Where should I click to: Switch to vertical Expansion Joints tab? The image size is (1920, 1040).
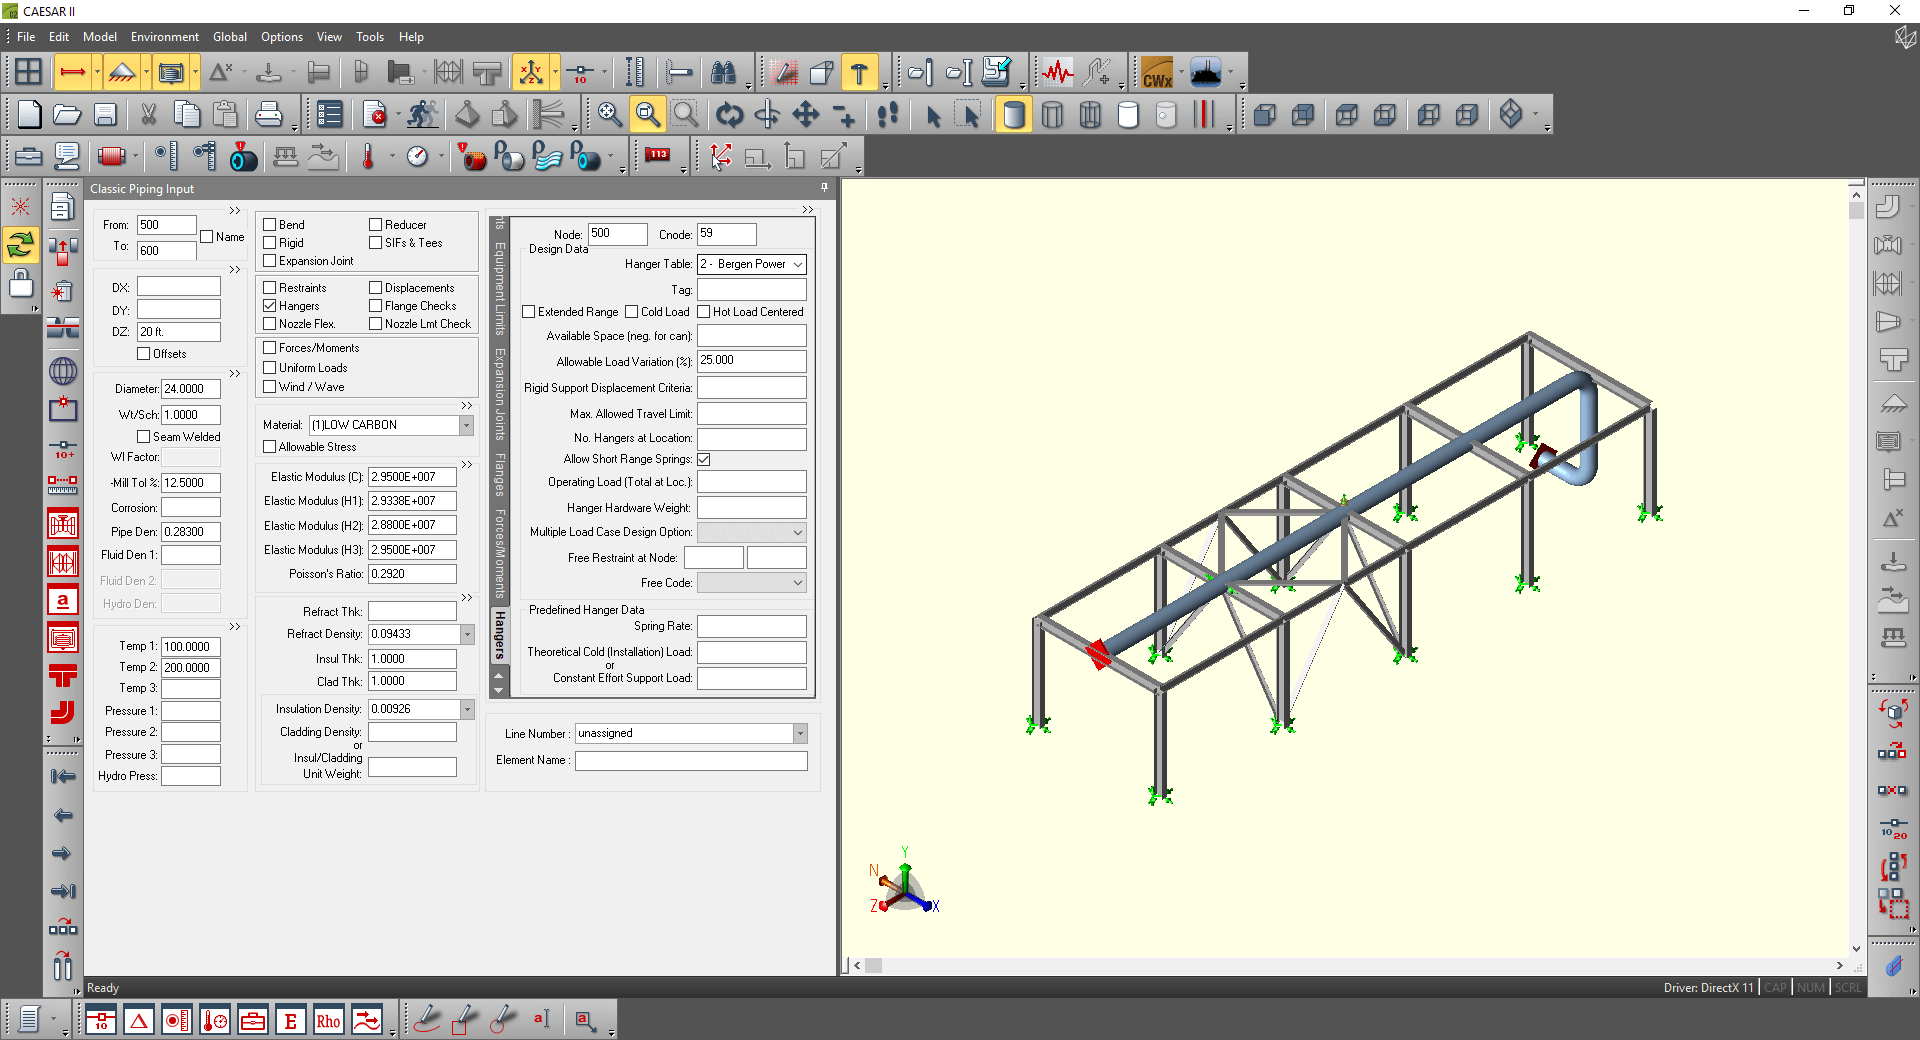point(499,396)
